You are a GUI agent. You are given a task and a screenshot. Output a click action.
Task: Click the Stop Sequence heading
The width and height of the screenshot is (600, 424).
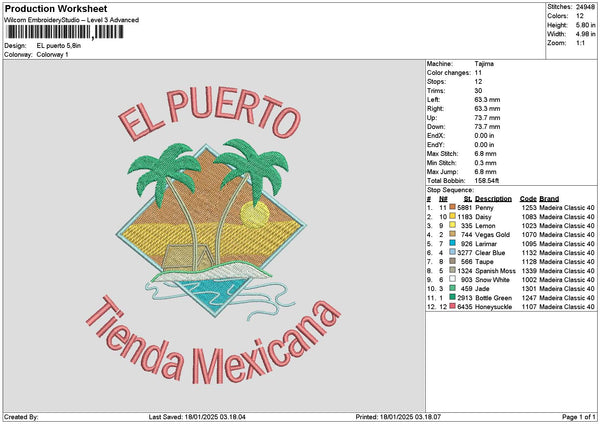pyautogui.click(x=450, y=190)
